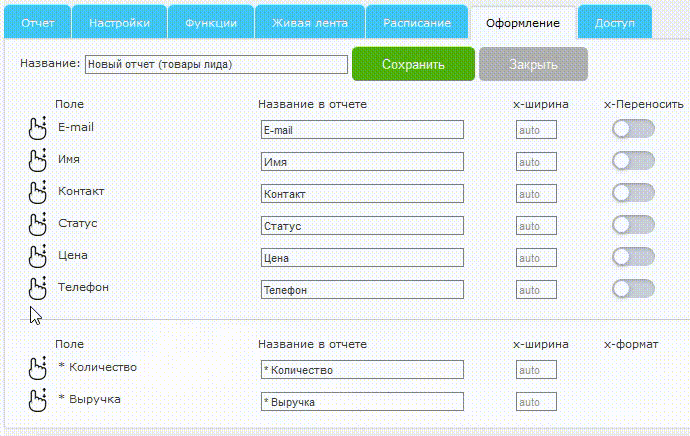
Task: Switch to the Настройки tab
Action: tap(120, 22)
